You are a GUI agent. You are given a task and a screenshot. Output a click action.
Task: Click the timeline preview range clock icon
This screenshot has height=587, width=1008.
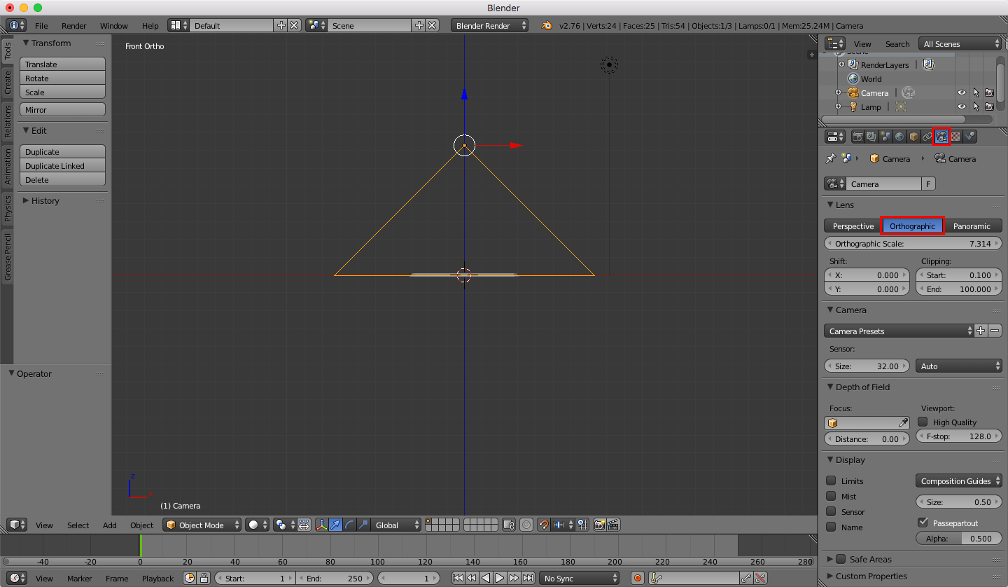coord(190,578)
